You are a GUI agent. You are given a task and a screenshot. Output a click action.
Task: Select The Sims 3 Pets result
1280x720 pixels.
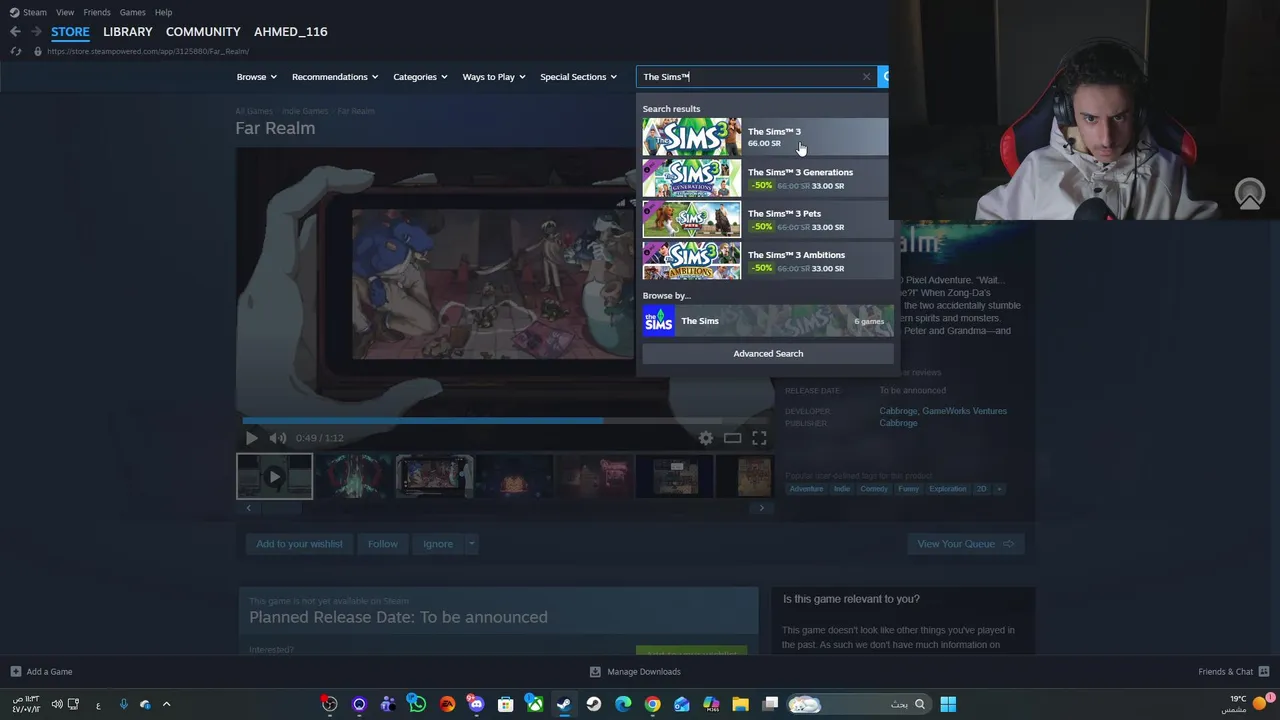point(768,219)
